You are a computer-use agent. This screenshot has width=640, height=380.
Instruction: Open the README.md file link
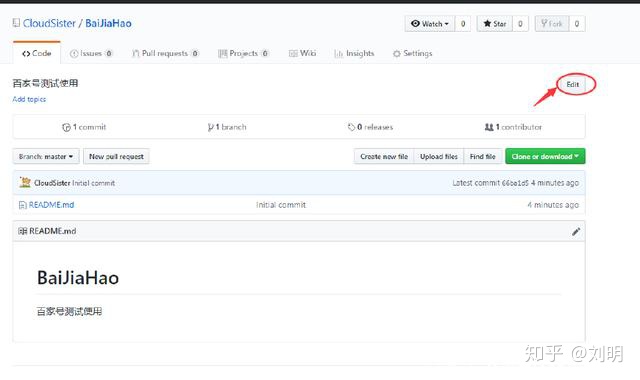pos(51,205)
